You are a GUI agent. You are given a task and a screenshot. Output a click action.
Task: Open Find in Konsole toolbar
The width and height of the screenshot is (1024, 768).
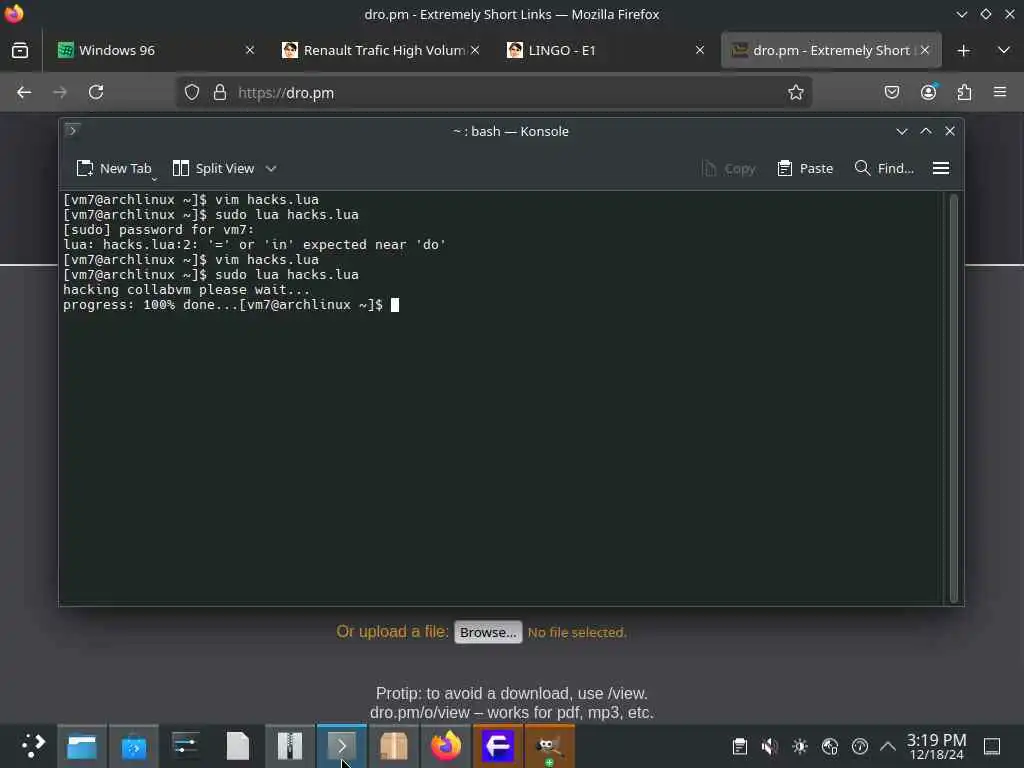click(x=884, y=168)
